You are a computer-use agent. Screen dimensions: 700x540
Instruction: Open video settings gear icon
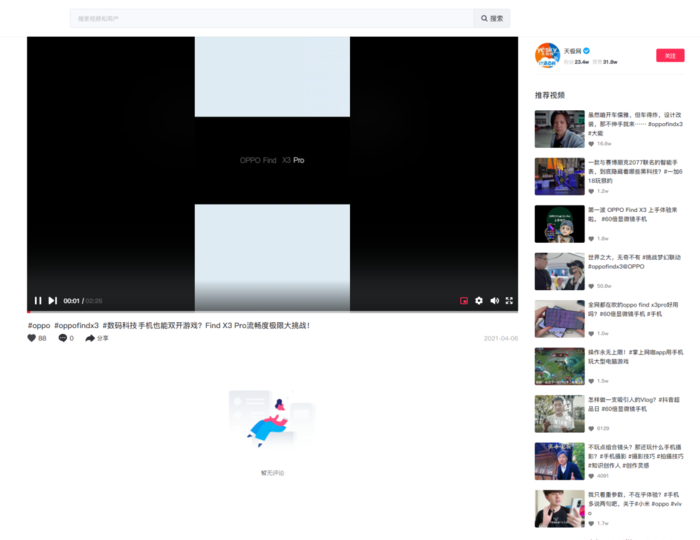(x=479, y=301)
